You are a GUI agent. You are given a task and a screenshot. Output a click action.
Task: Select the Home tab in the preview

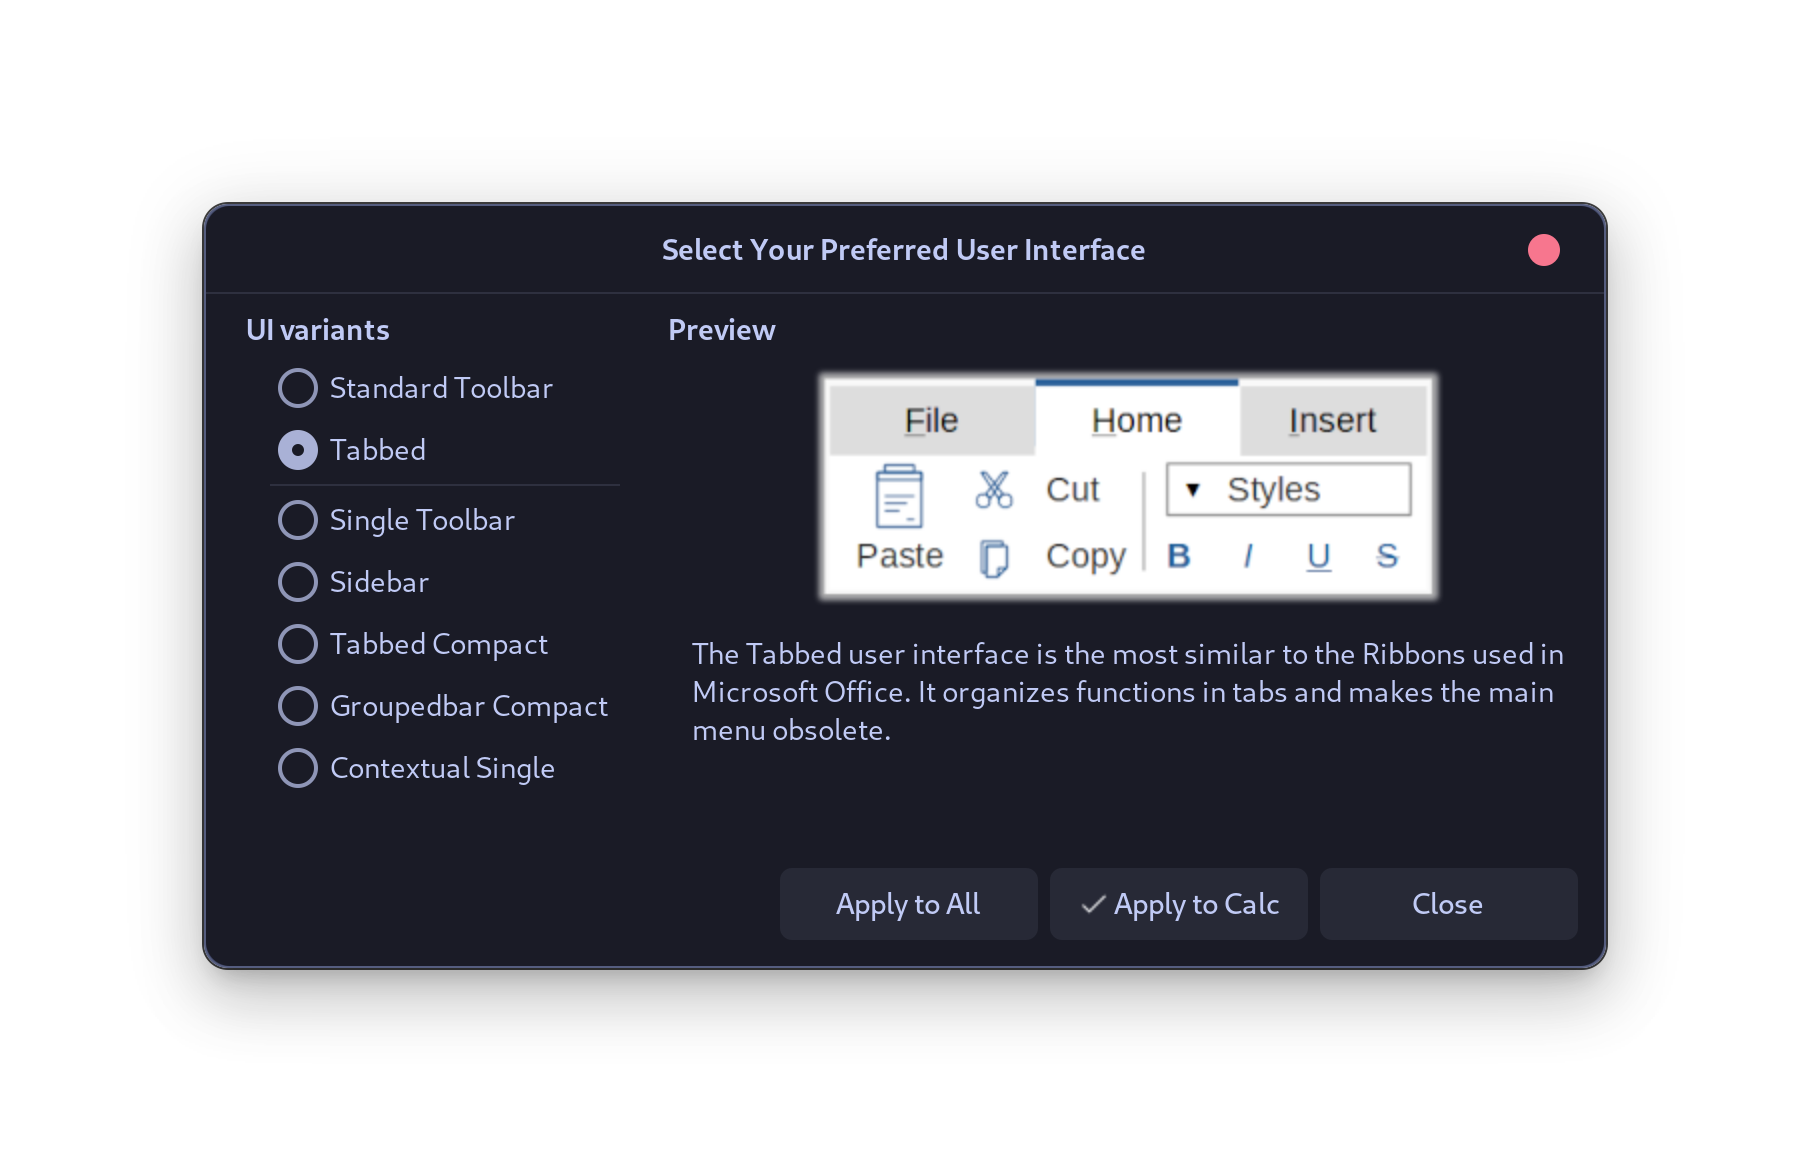click(1135, 420)
